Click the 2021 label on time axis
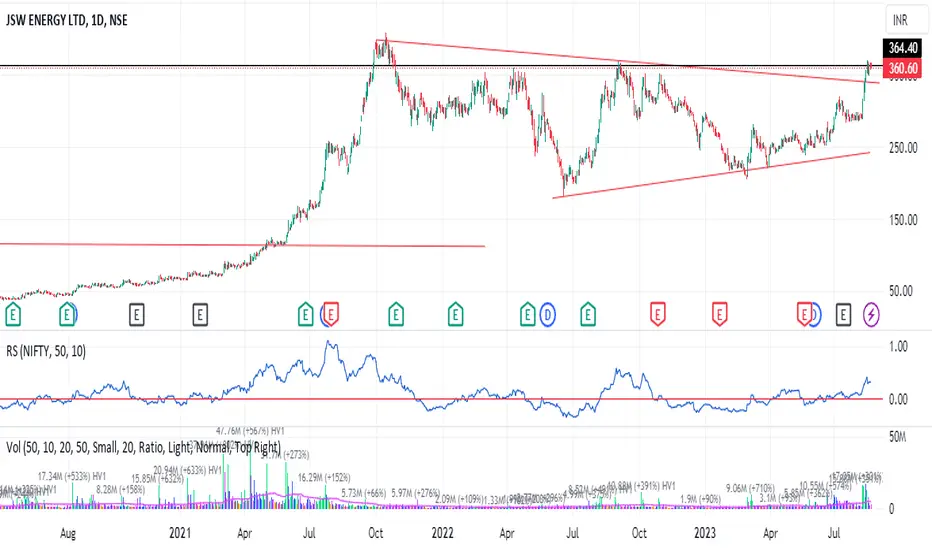 coord(180,533)
